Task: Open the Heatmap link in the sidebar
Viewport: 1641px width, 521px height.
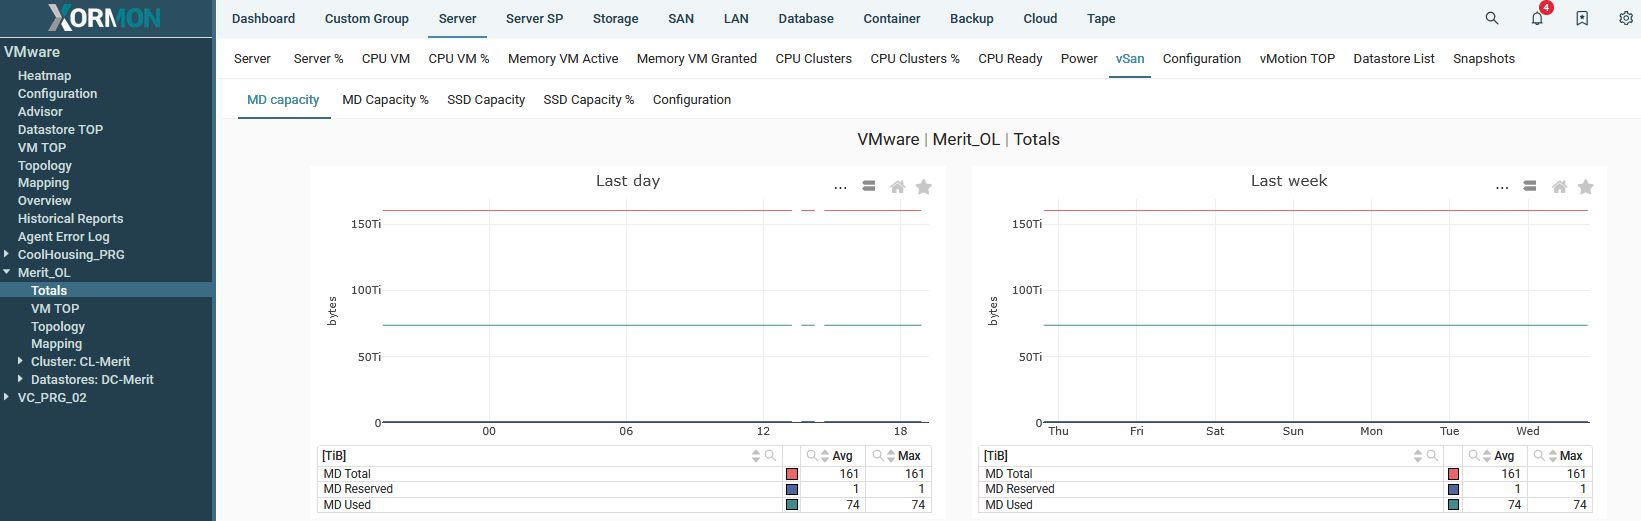Action: point(44,76)
